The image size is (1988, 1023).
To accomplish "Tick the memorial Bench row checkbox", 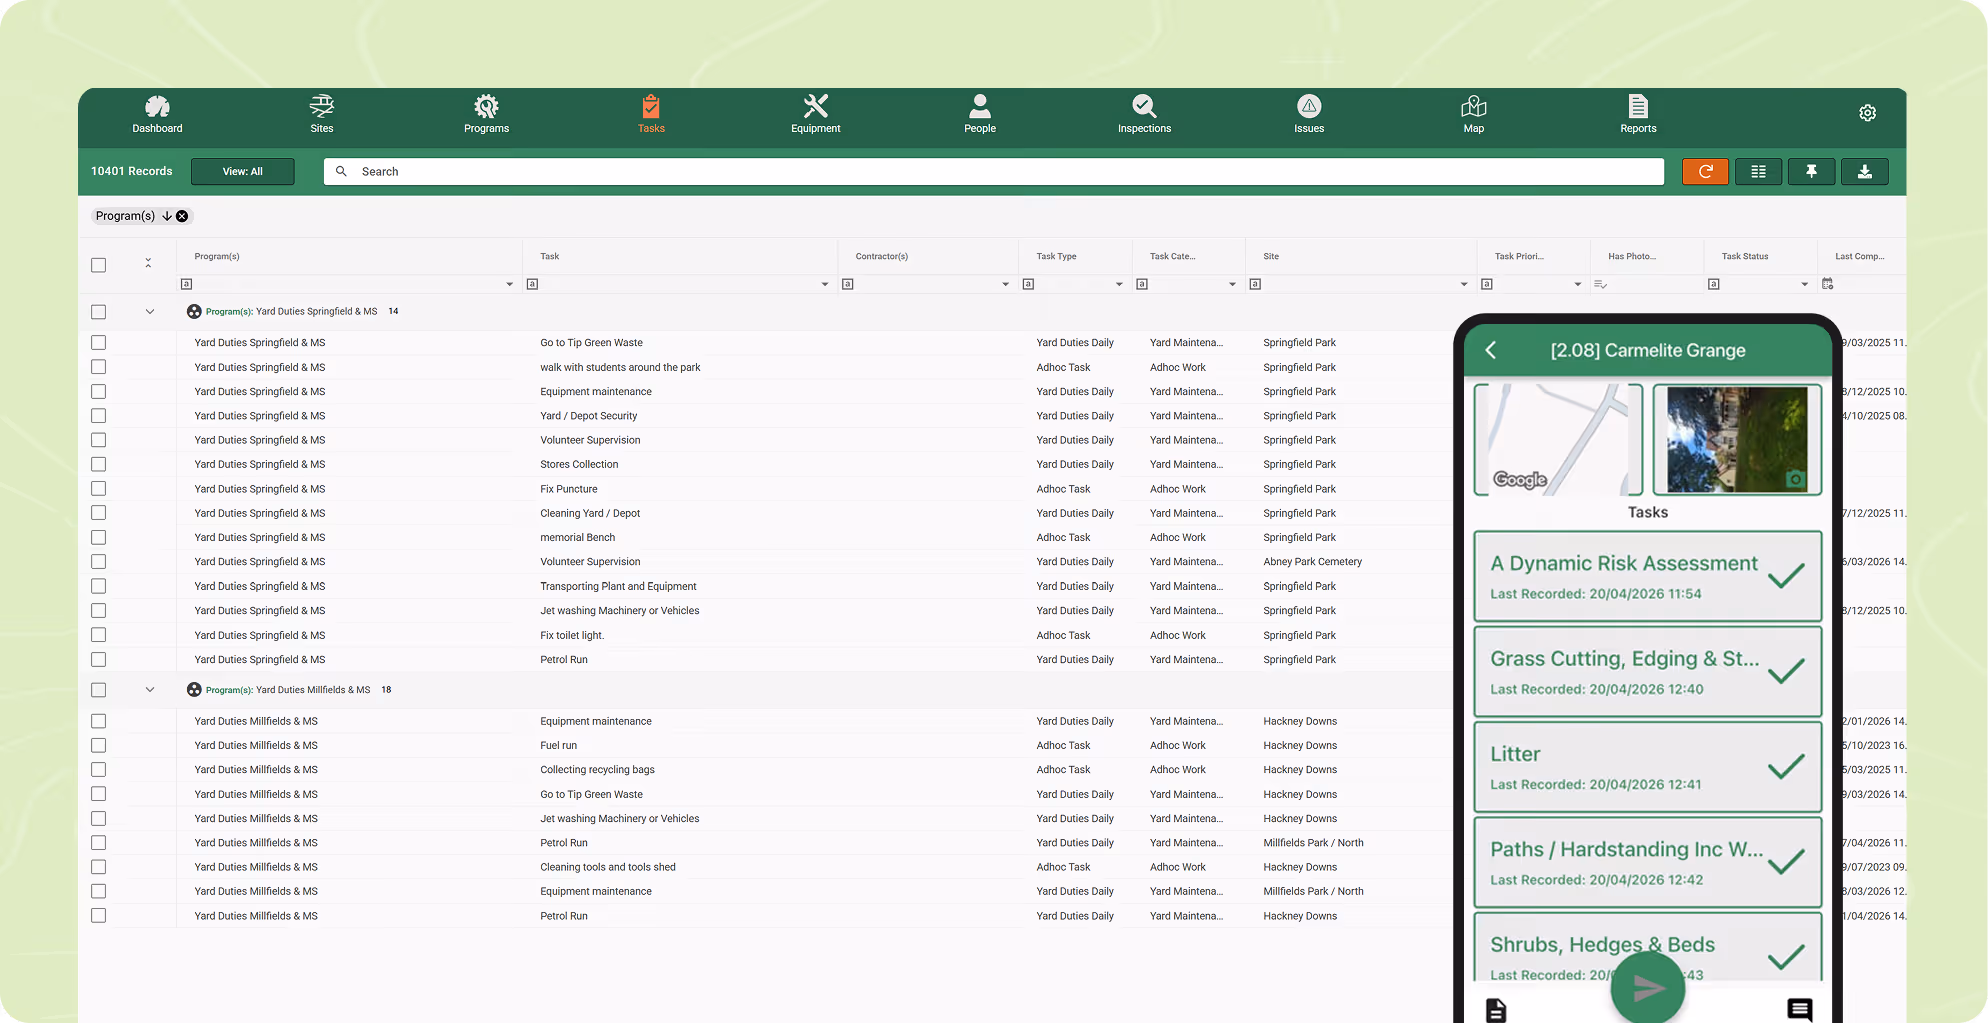I will tap(98, 538).
